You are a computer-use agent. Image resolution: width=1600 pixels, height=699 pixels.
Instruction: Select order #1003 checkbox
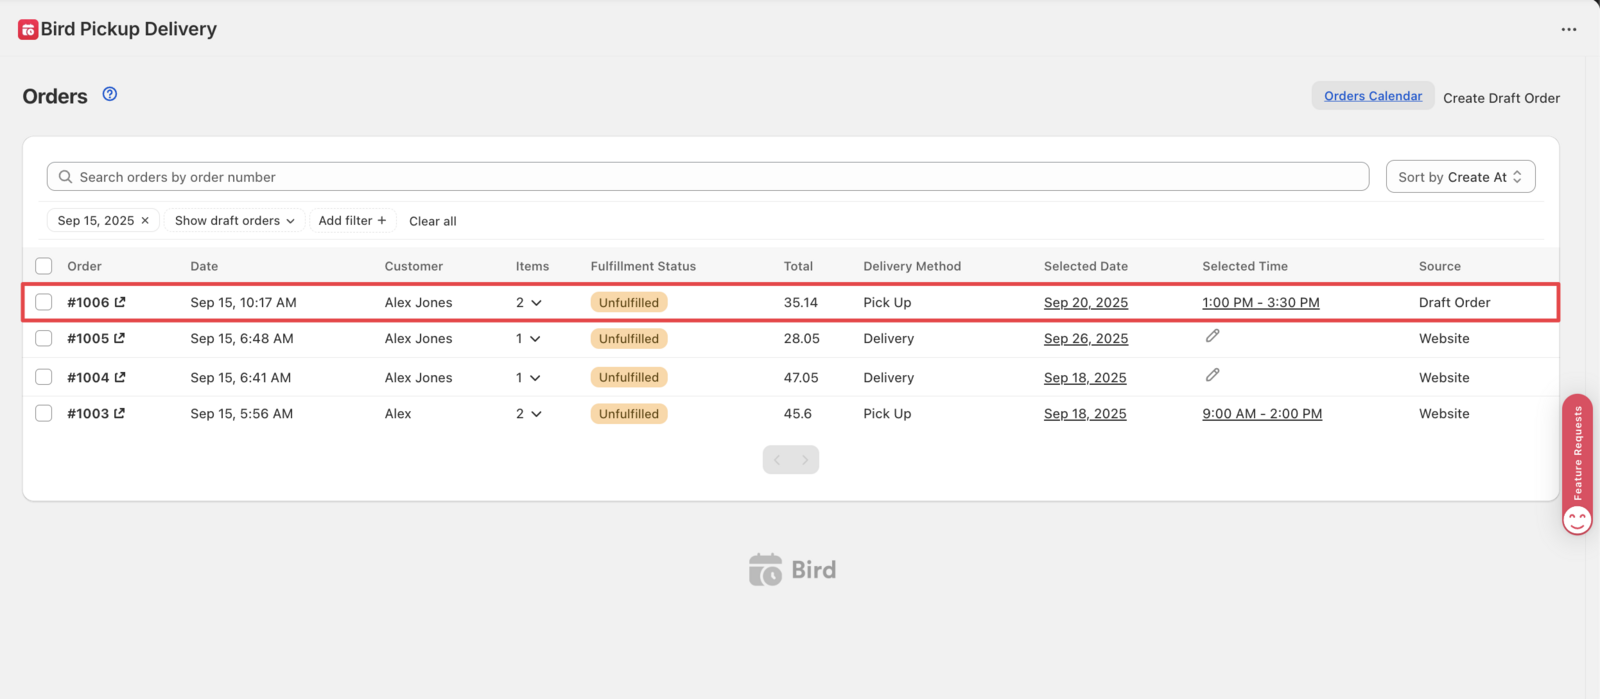click(44, 413)
